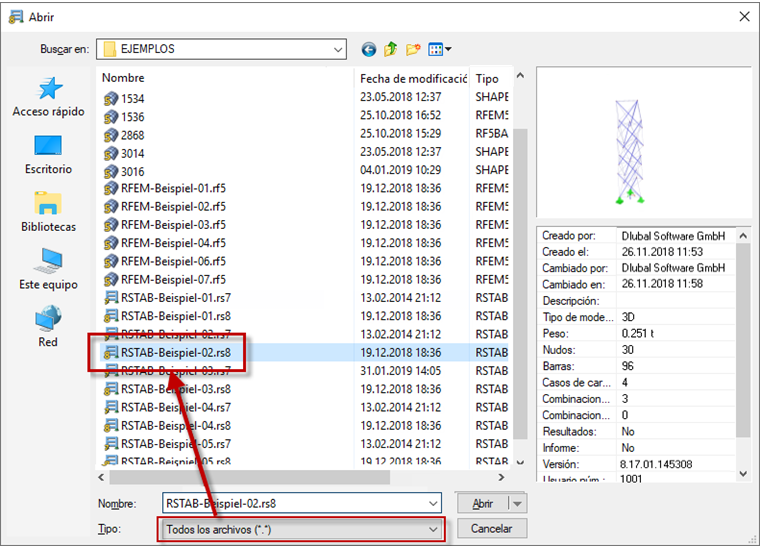
Task: Sort by Fecha de modificación column header
Action: click(x=412, y=78)
